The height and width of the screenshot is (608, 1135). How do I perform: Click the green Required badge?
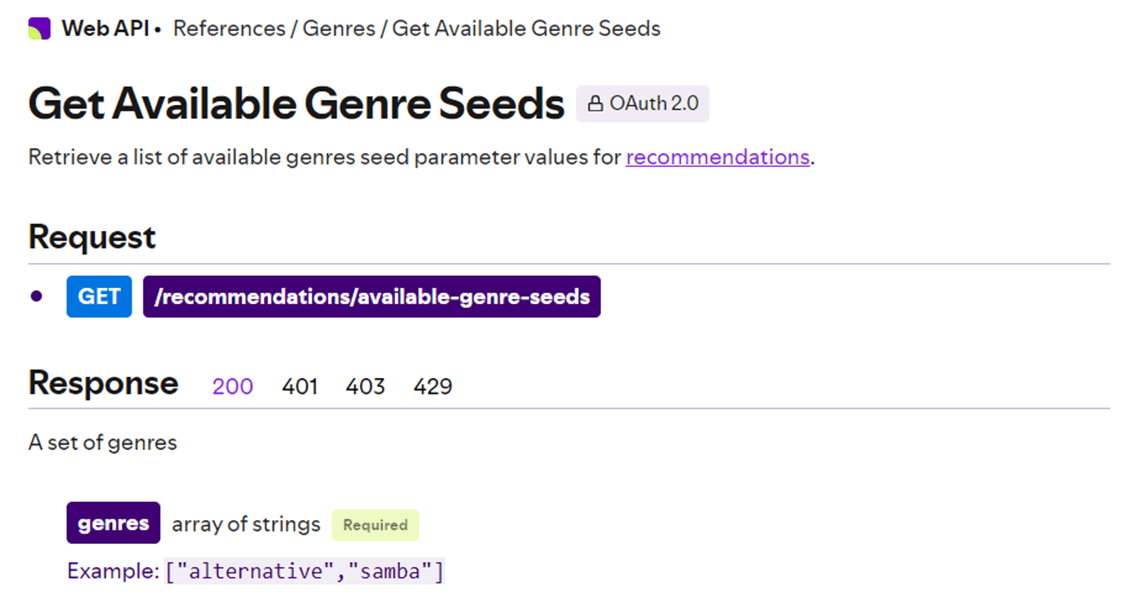click(x=375, y=524)
